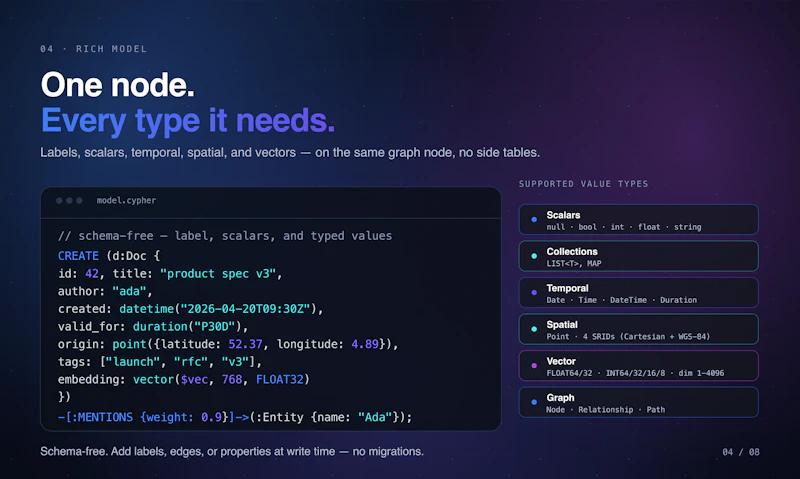Click the "One node." headline
Image resolution: width=800 pixels, height=479 pixels.
pos(117,85)
